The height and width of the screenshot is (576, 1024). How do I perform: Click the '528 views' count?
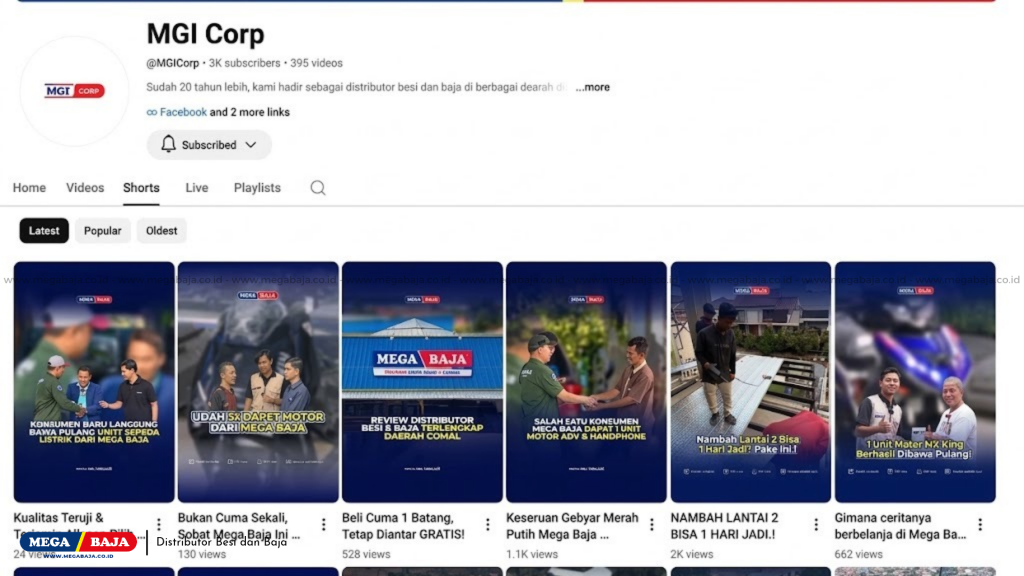[x=366, y=554]
